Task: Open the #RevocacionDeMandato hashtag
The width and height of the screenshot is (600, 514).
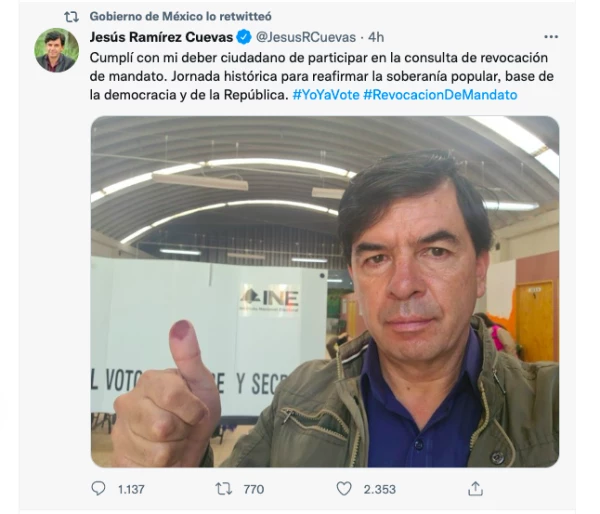Action: point(440,95)
